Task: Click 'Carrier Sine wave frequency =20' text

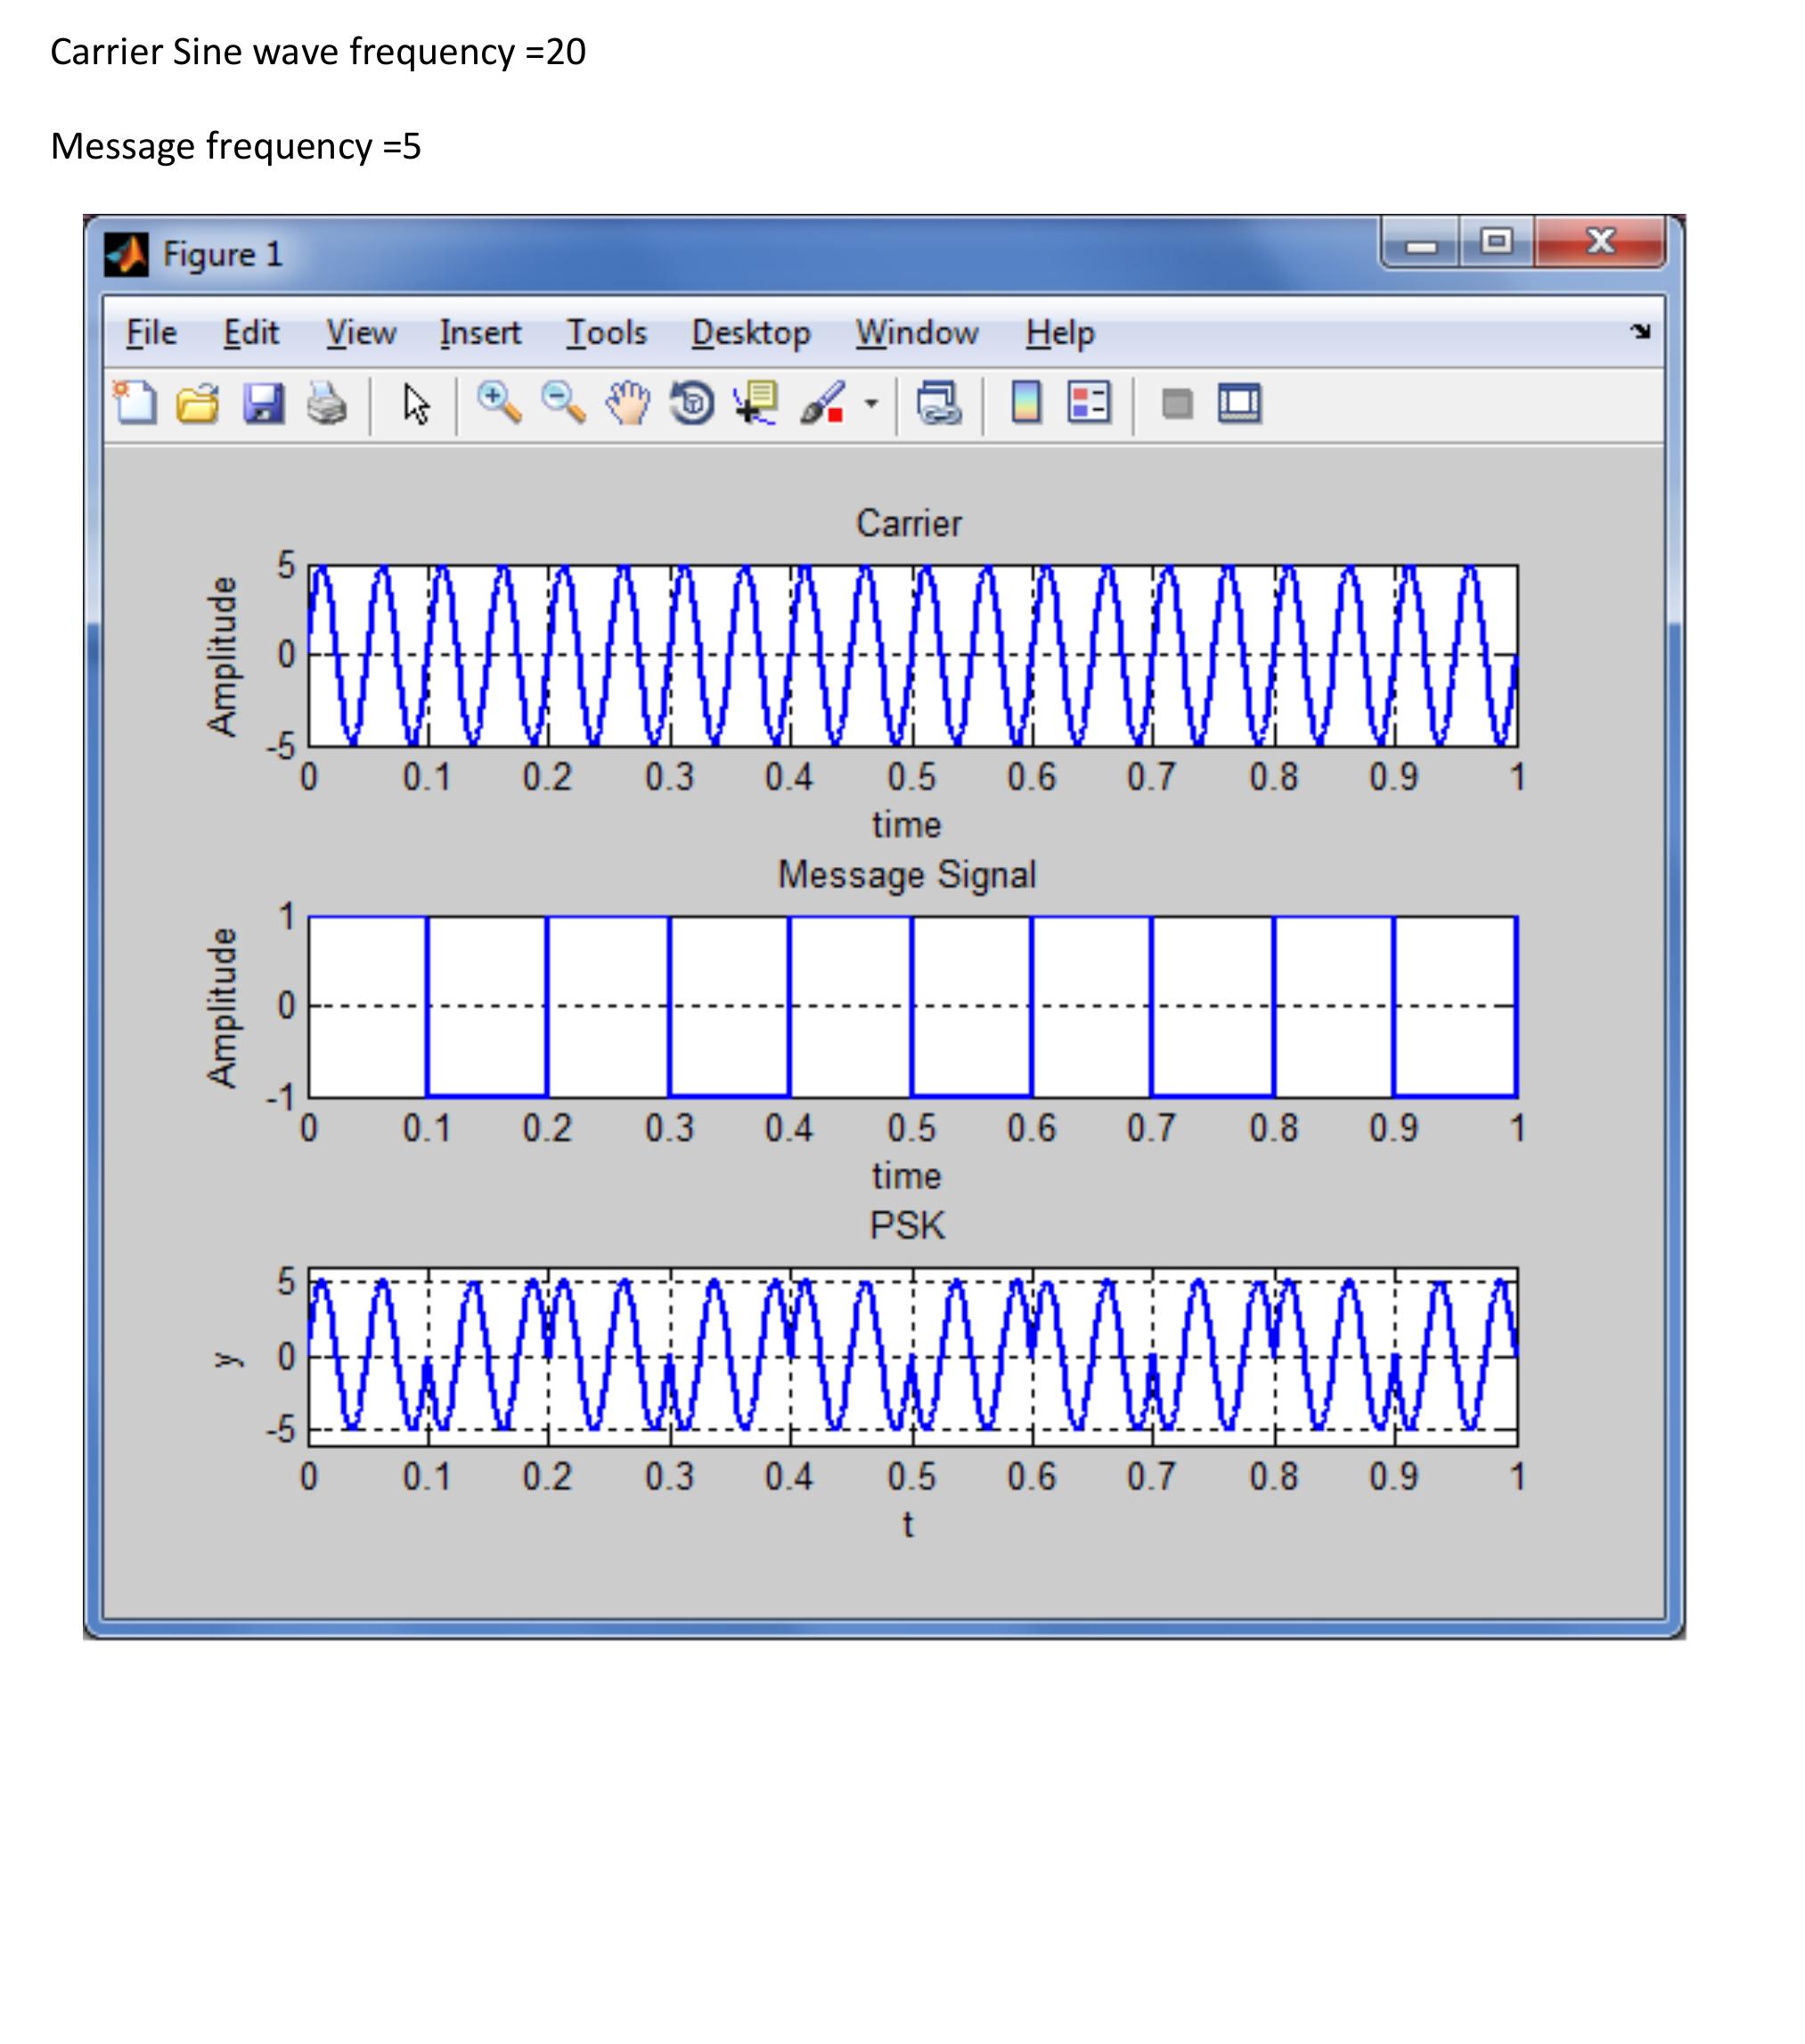Action: coord(318,52)
